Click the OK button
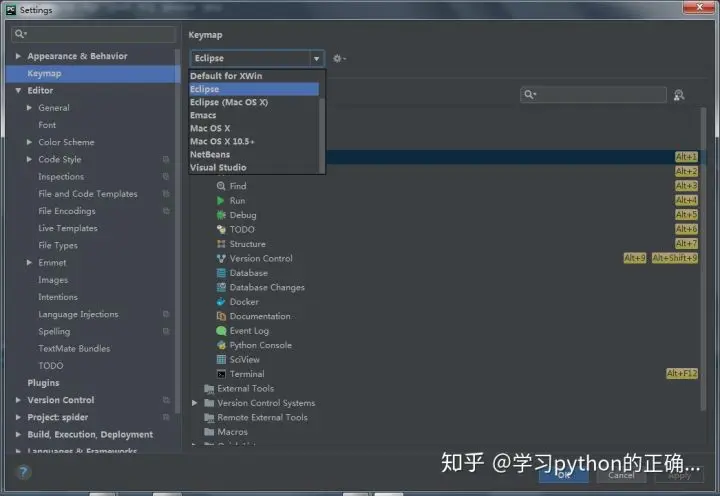 pyautogui.click(x=564, y=475)
